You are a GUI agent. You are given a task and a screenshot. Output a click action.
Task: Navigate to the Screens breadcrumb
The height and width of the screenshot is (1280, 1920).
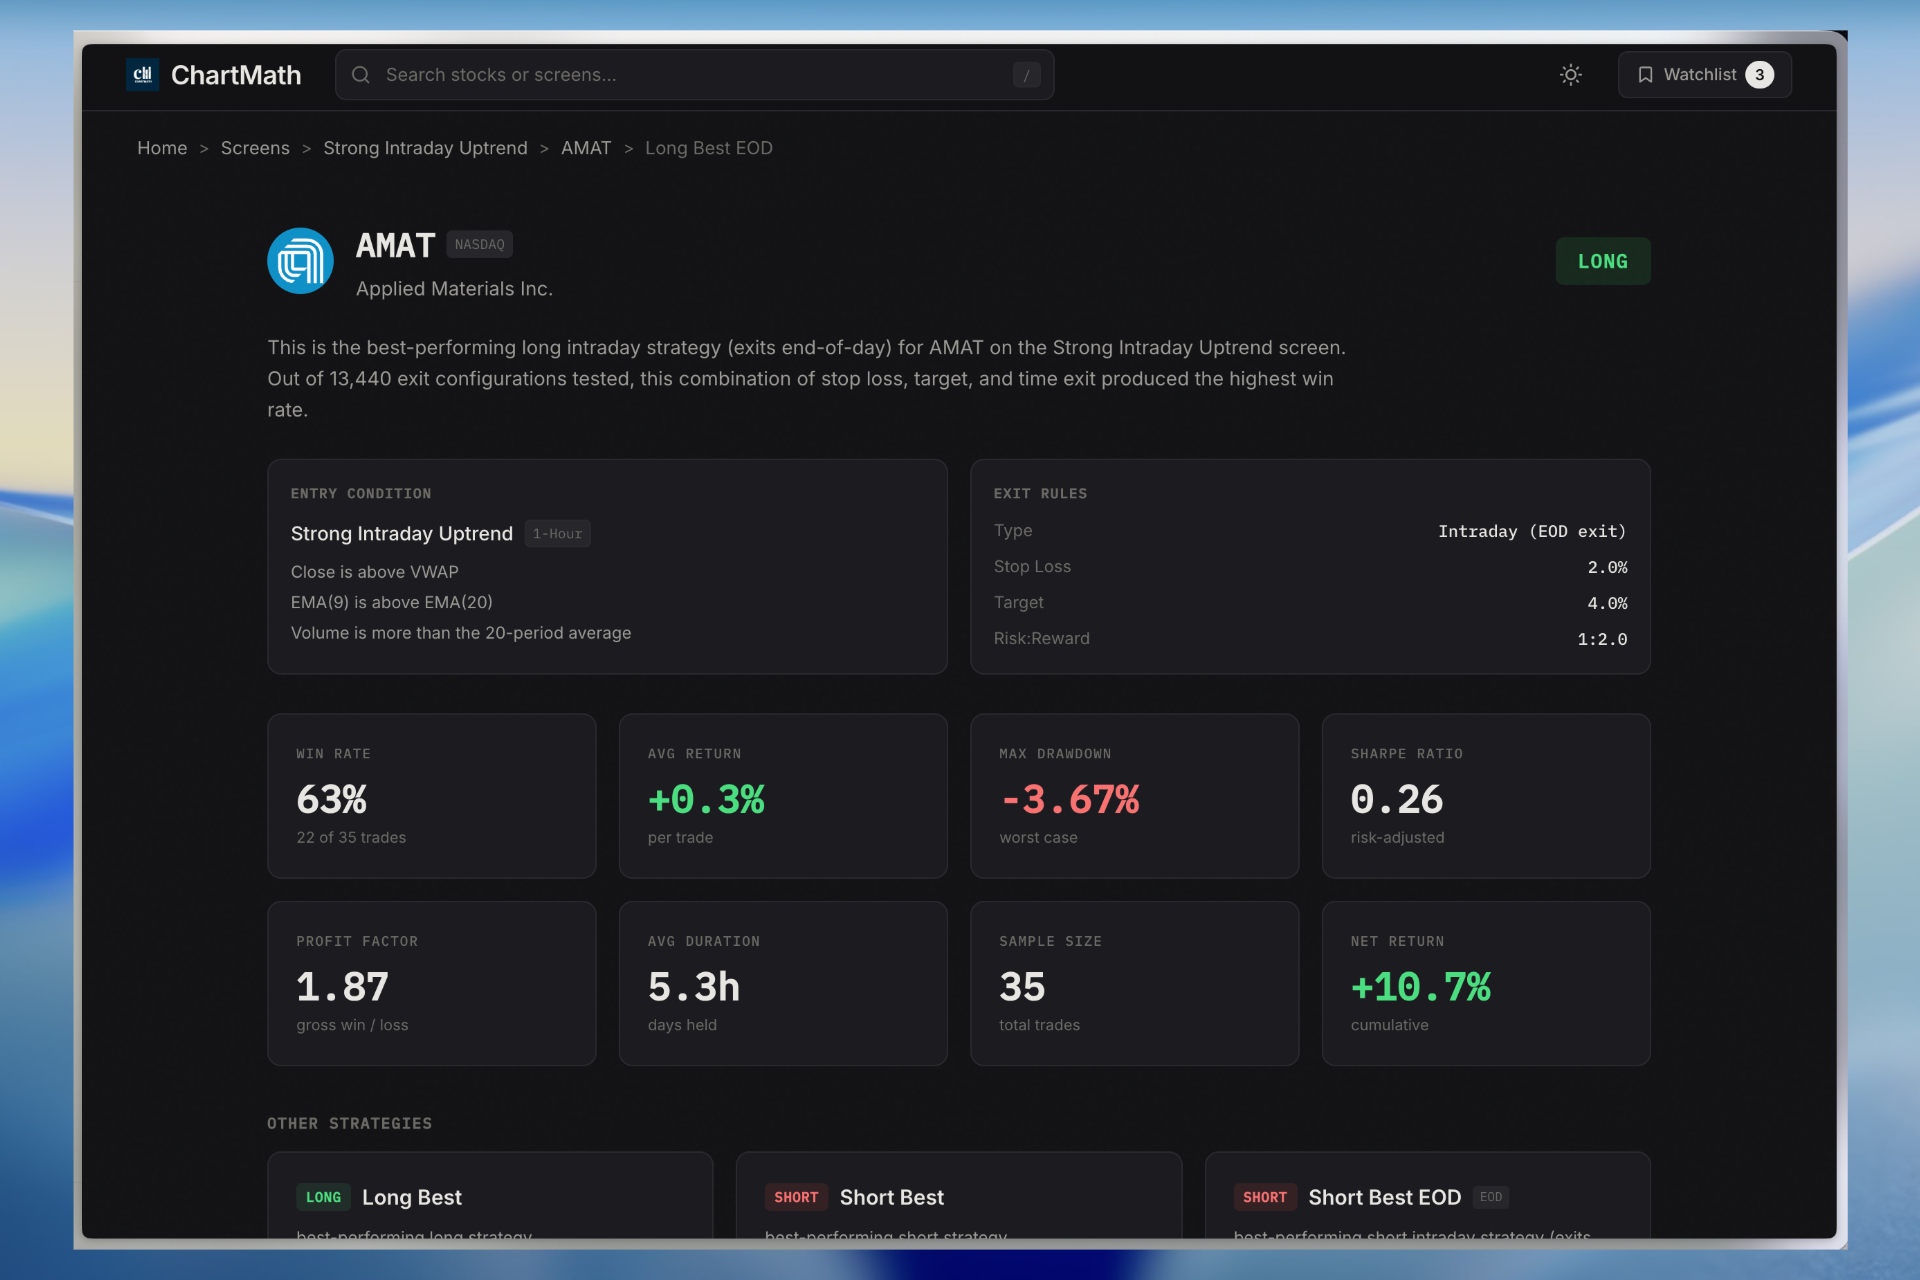[255, 147]
